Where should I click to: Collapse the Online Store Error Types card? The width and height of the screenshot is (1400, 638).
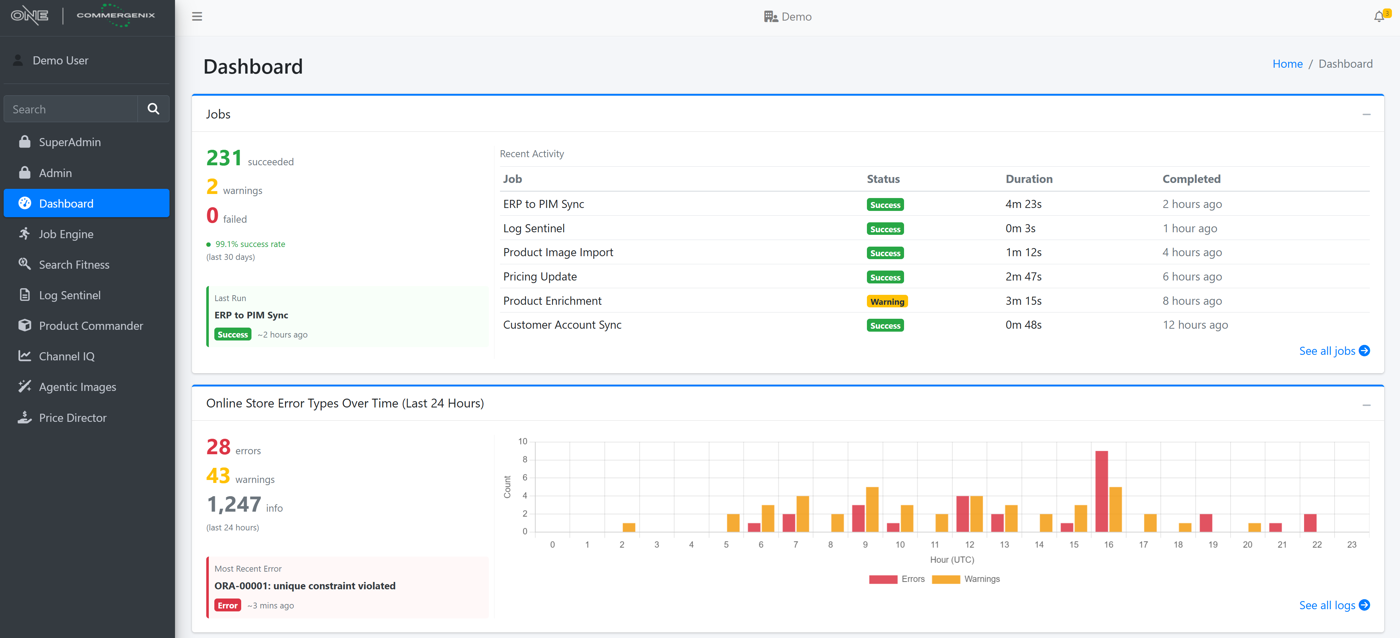pyautogui.click(x=1366, y=404)
